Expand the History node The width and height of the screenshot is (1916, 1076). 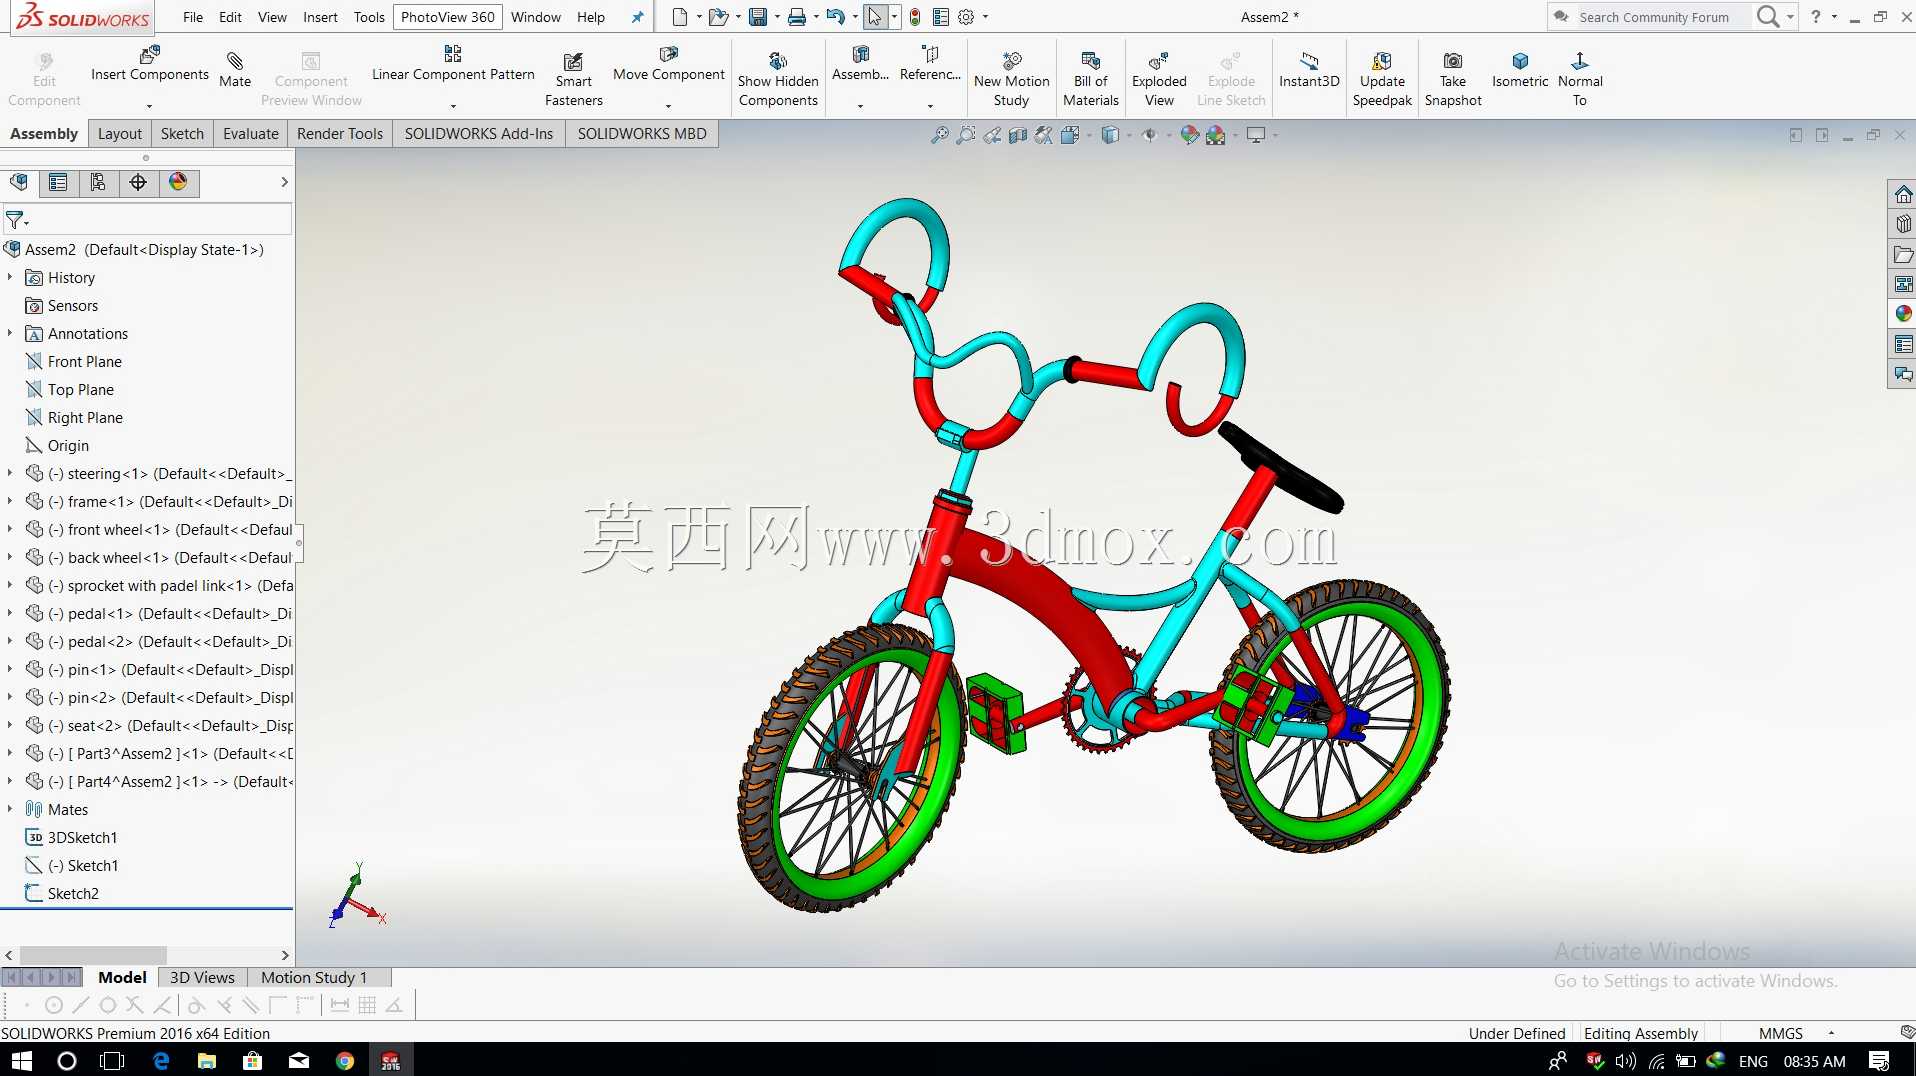coord(10,277)
